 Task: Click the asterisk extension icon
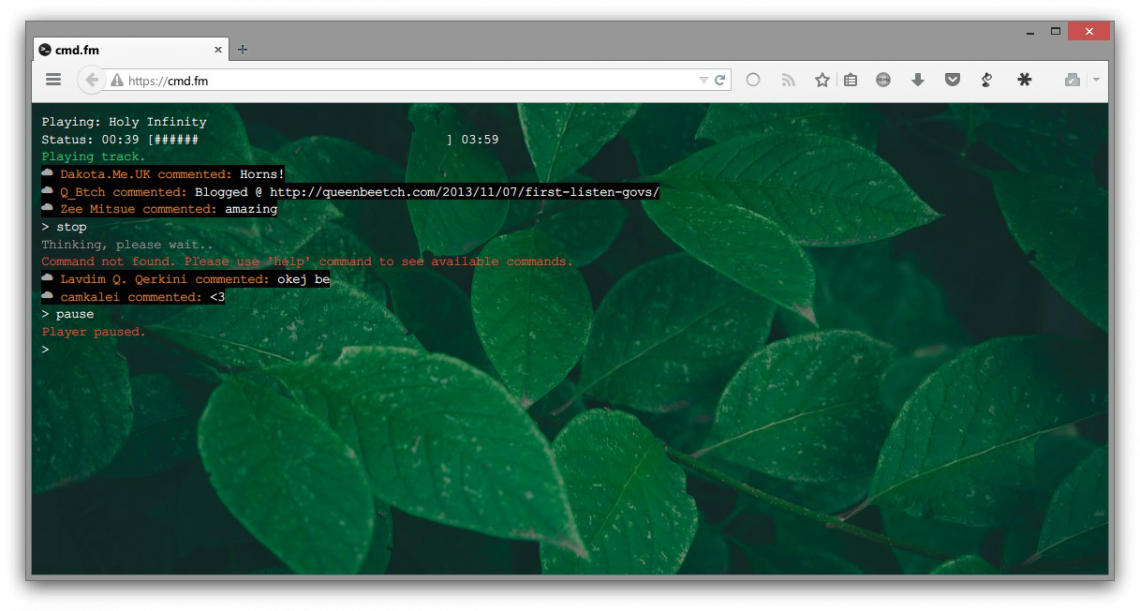click(1024, 80)
